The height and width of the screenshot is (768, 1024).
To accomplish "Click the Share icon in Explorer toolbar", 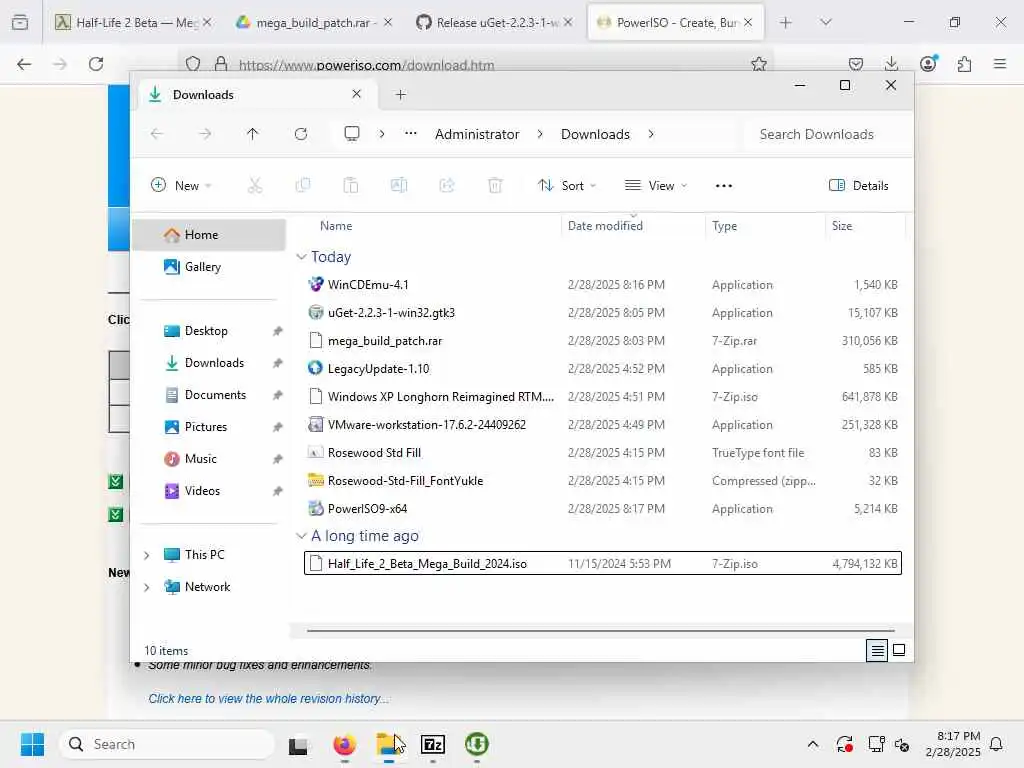I will pyautogui.click(x=447, y=185).
